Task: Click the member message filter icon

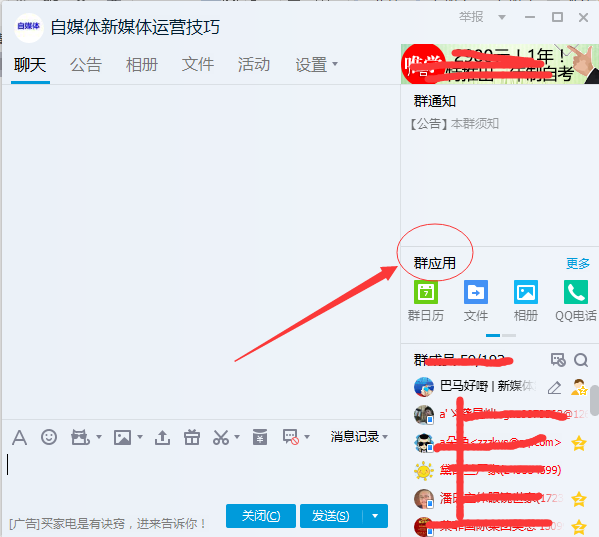Action: coord(558,360)
